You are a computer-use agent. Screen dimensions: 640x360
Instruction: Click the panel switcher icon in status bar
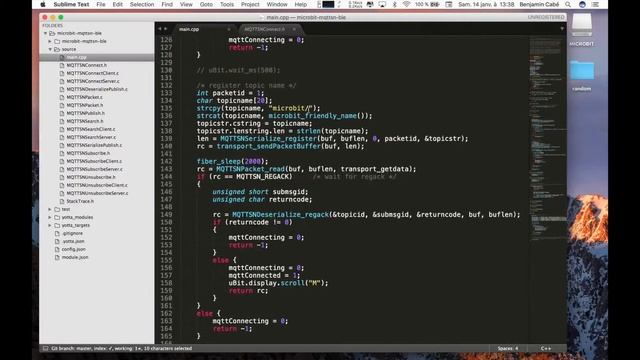[x=46, y=348]
